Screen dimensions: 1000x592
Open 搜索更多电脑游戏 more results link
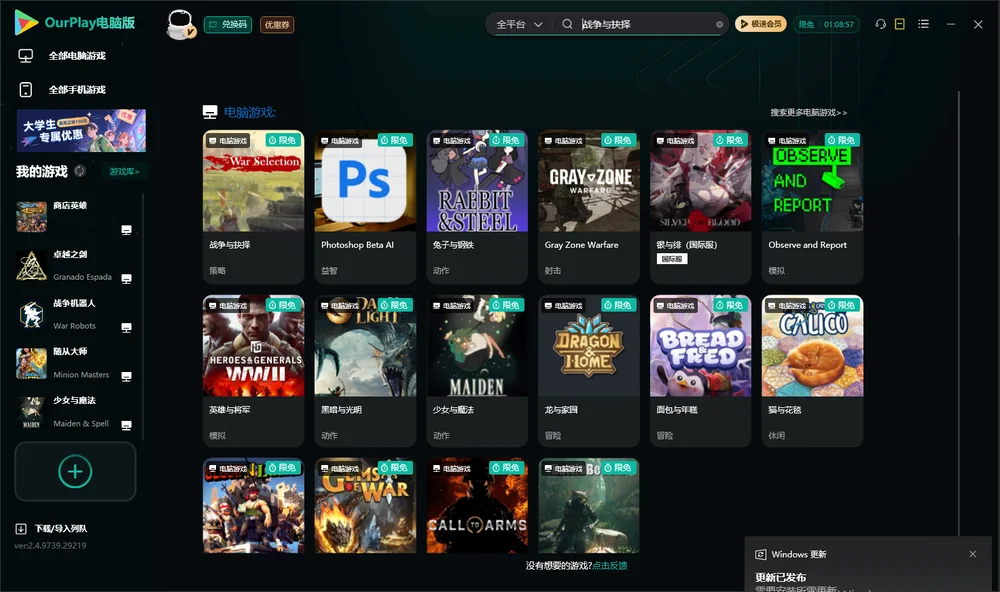click(808, 112)
